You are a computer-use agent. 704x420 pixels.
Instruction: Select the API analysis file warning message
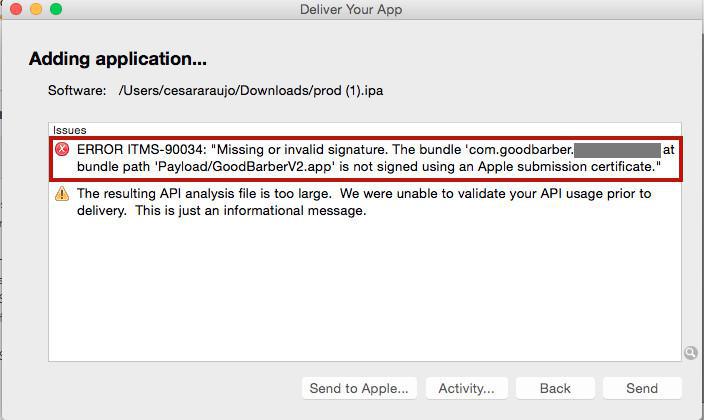point(364,202)
